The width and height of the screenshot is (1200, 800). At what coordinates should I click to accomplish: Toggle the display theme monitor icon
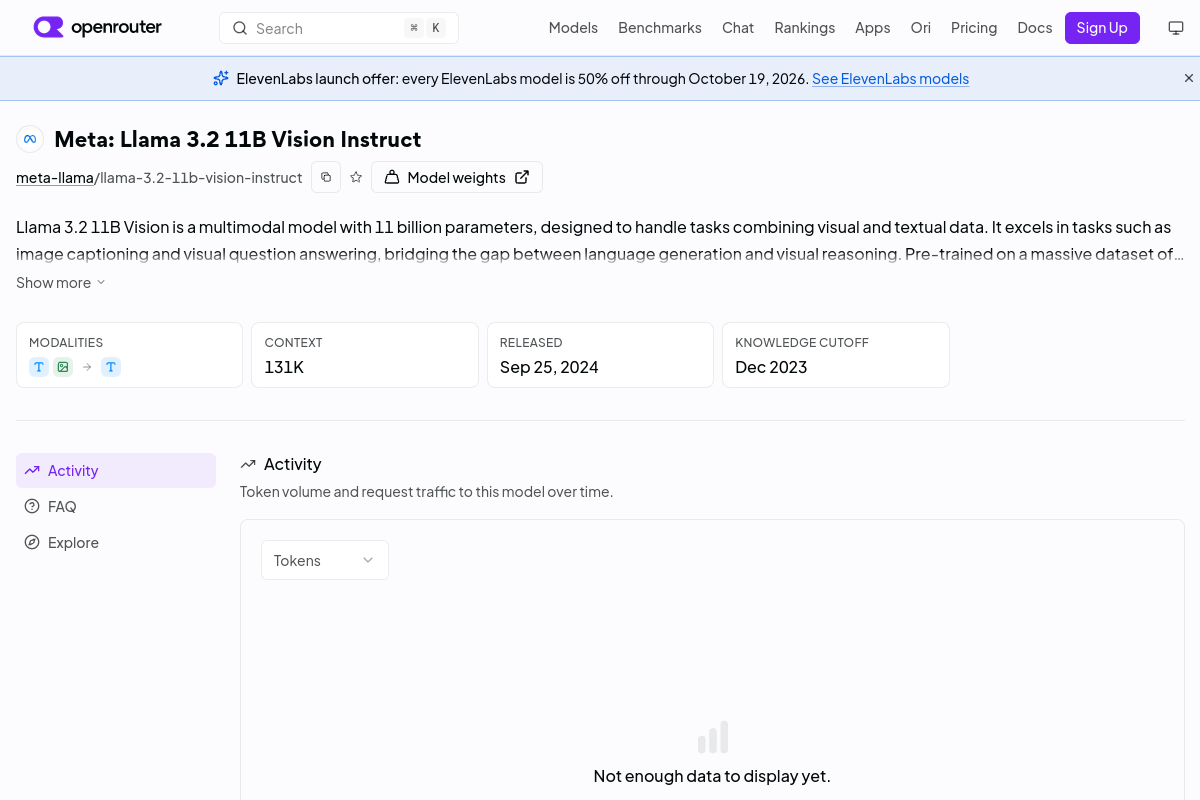click(x=1176, y=28)
